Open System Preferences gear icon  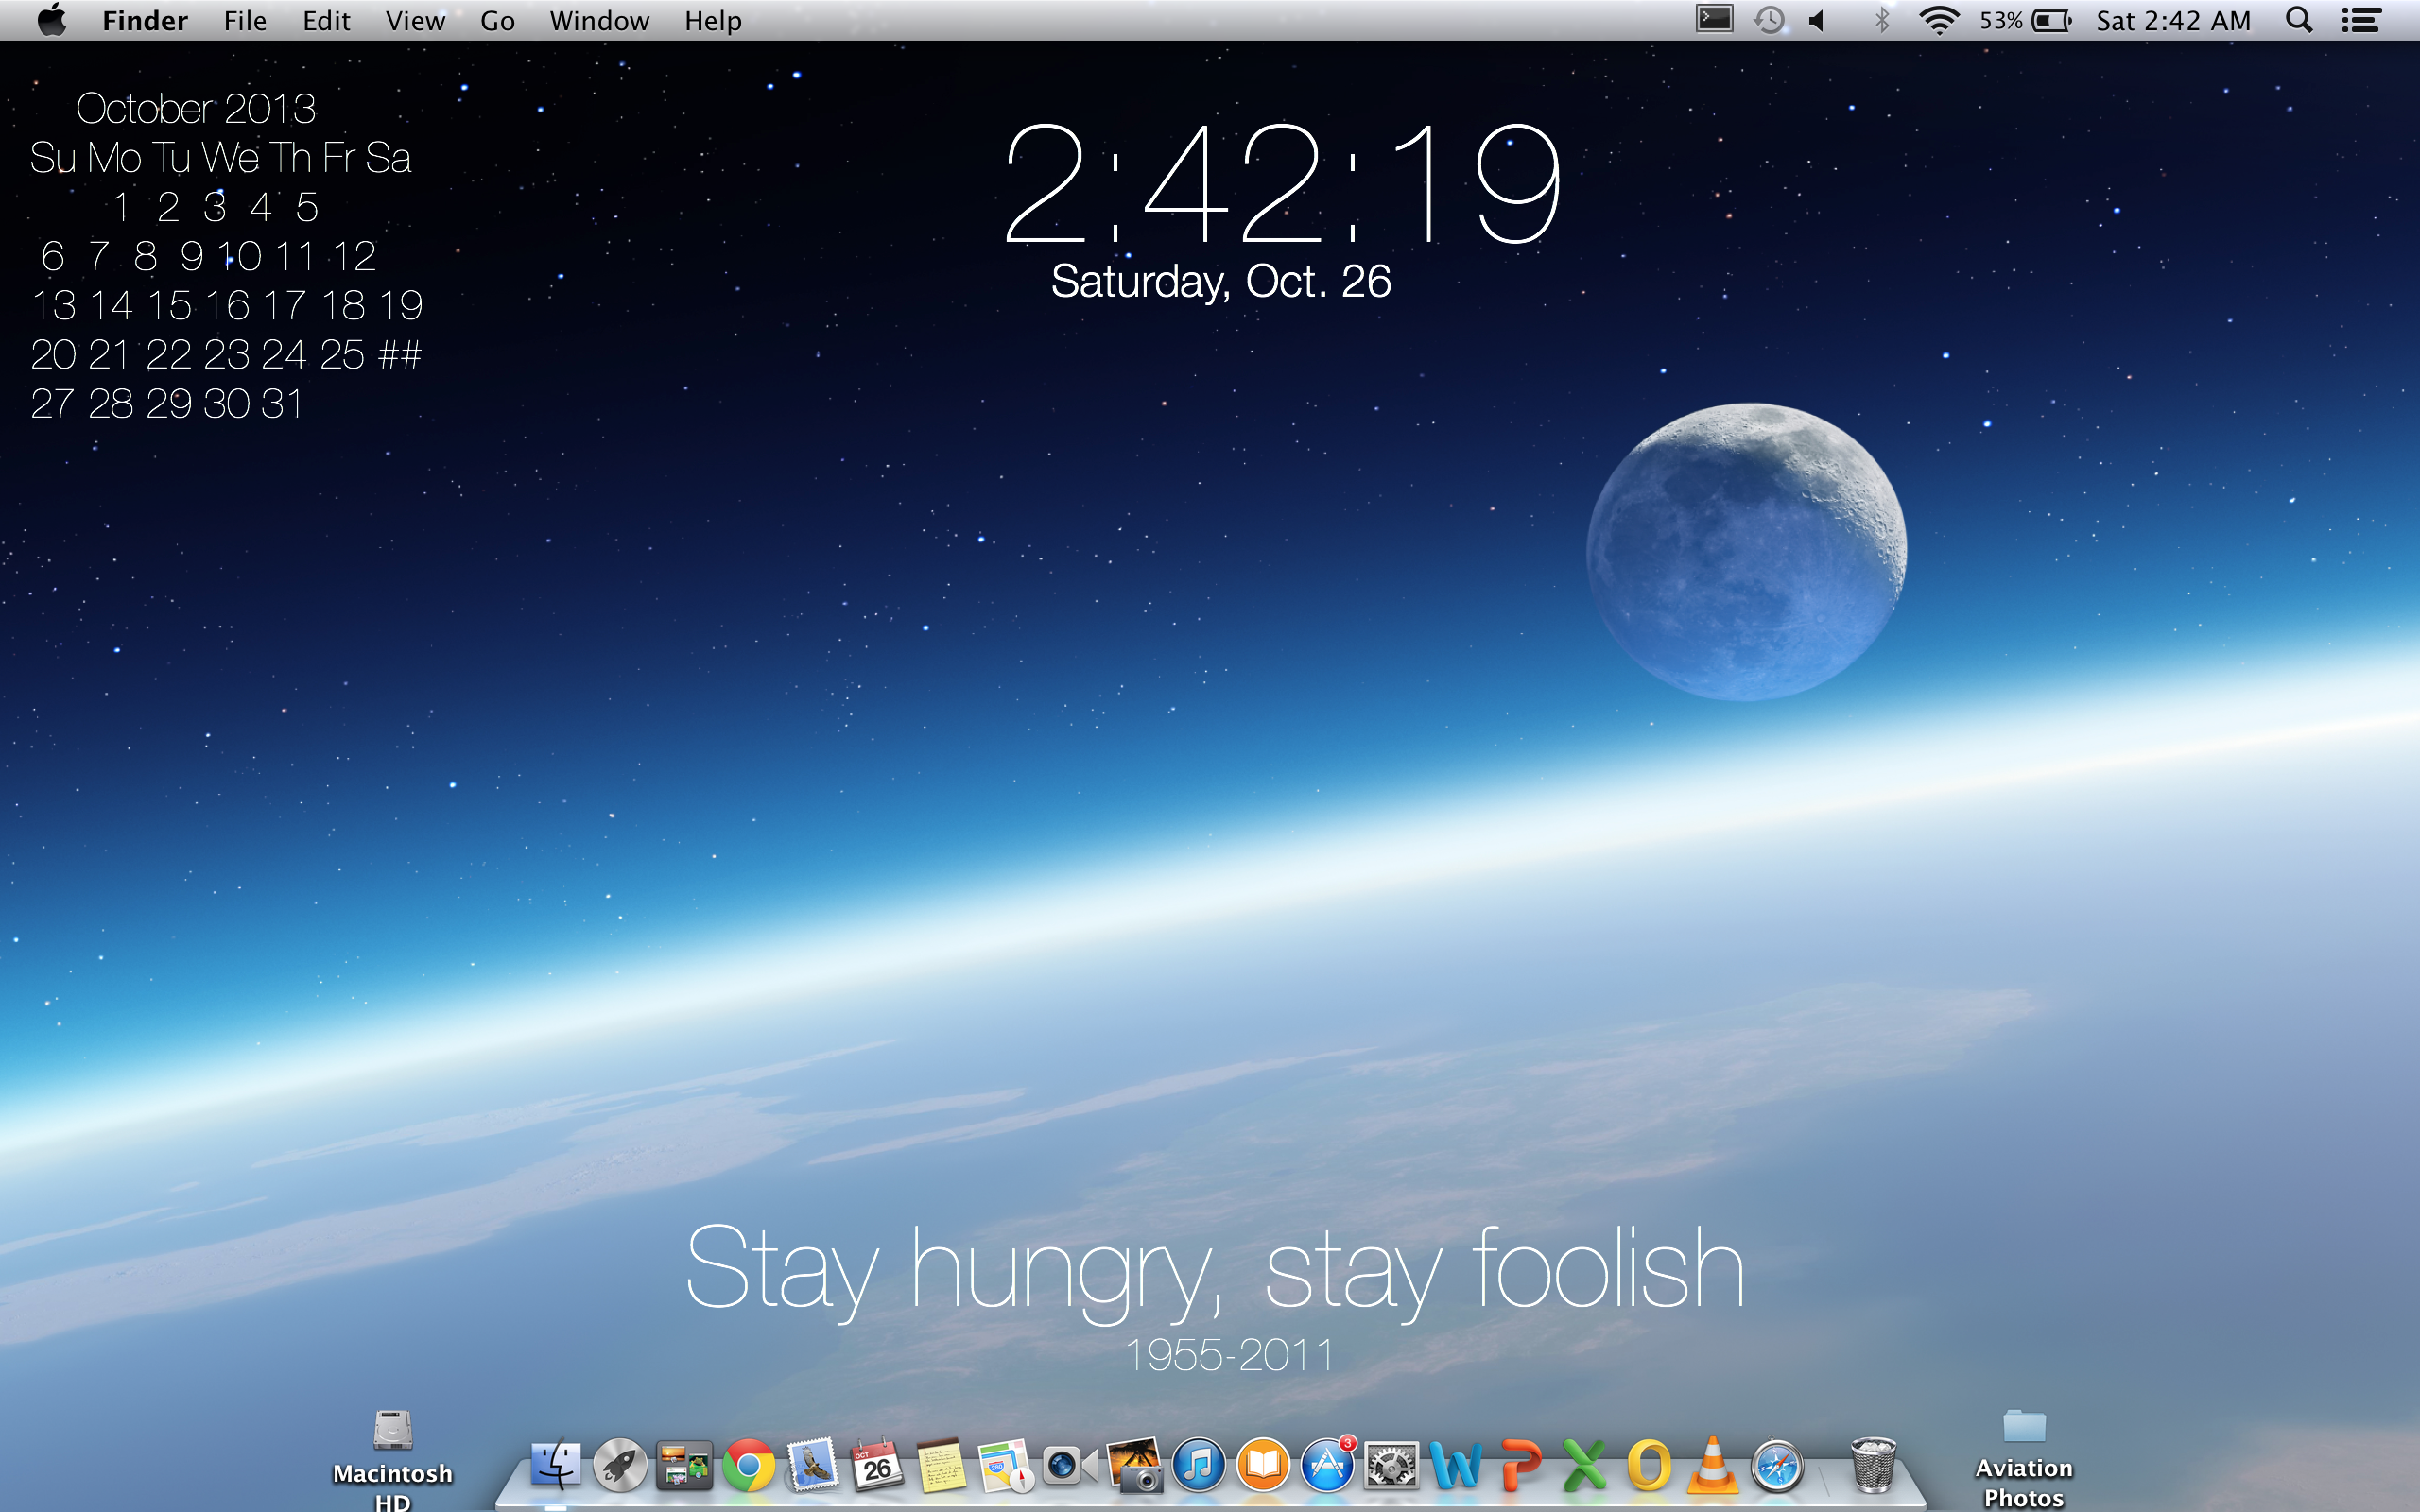1392,1466
